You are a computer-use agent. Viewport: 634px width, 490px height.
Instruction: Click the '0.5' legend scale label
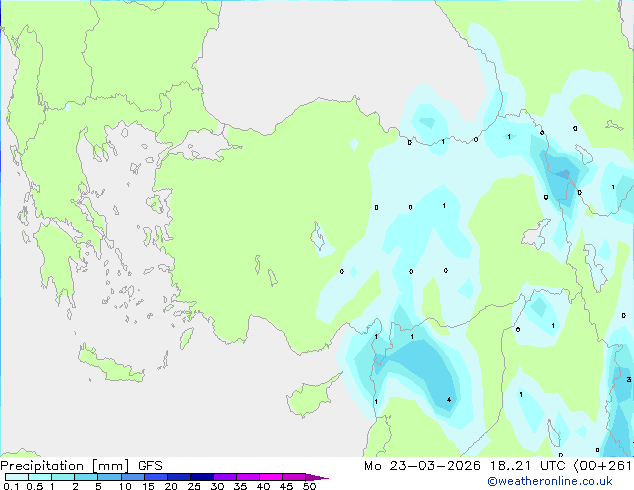coord(35,486)
